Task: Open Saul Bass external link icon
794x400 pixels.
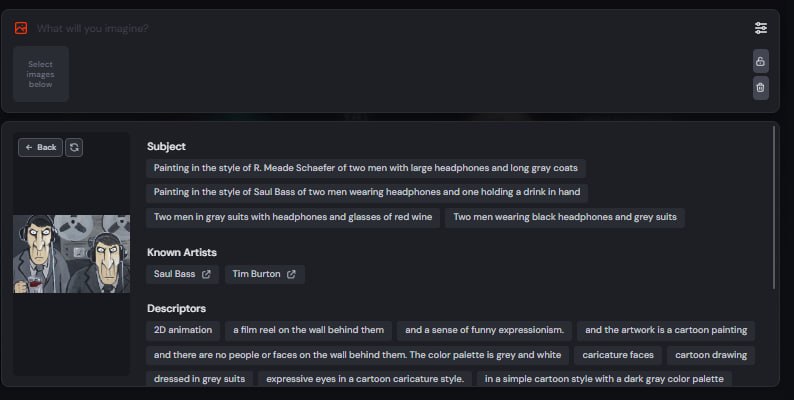Action: pos(206,274)
